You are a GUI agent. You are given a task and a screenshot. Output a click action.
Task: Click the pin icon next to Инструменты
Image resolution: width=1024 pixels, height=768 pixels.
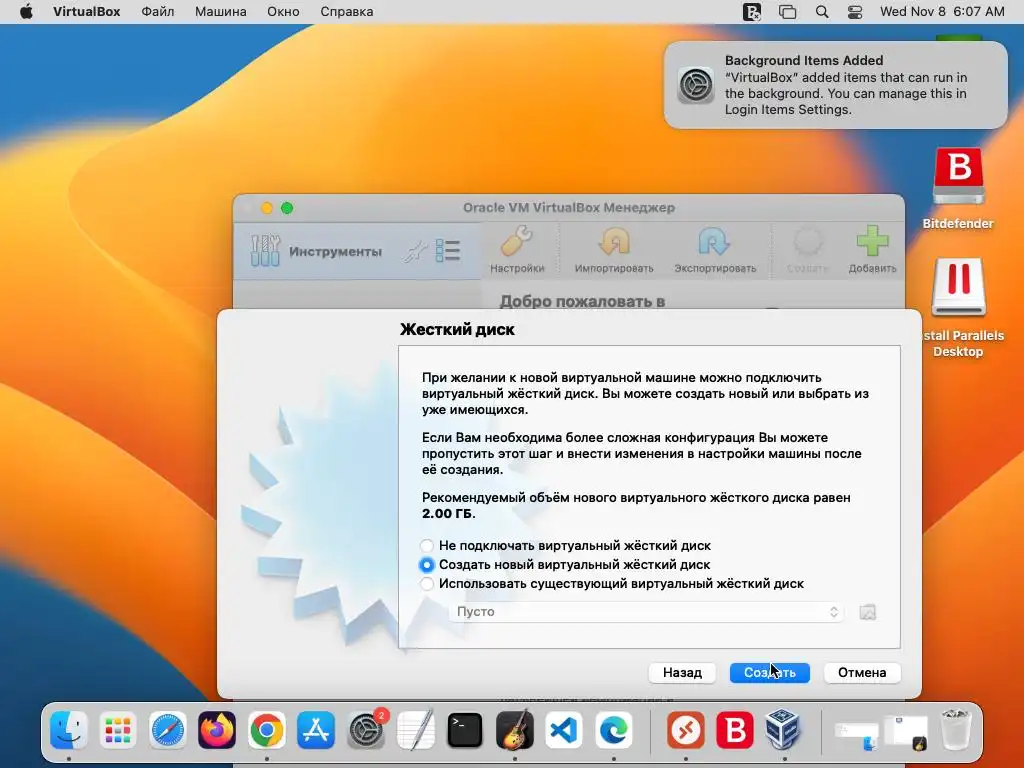click(415, 251)
